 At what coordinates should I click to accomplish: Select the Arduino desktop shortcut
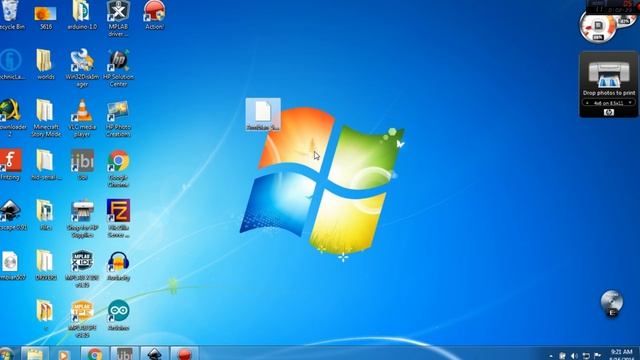118,315
